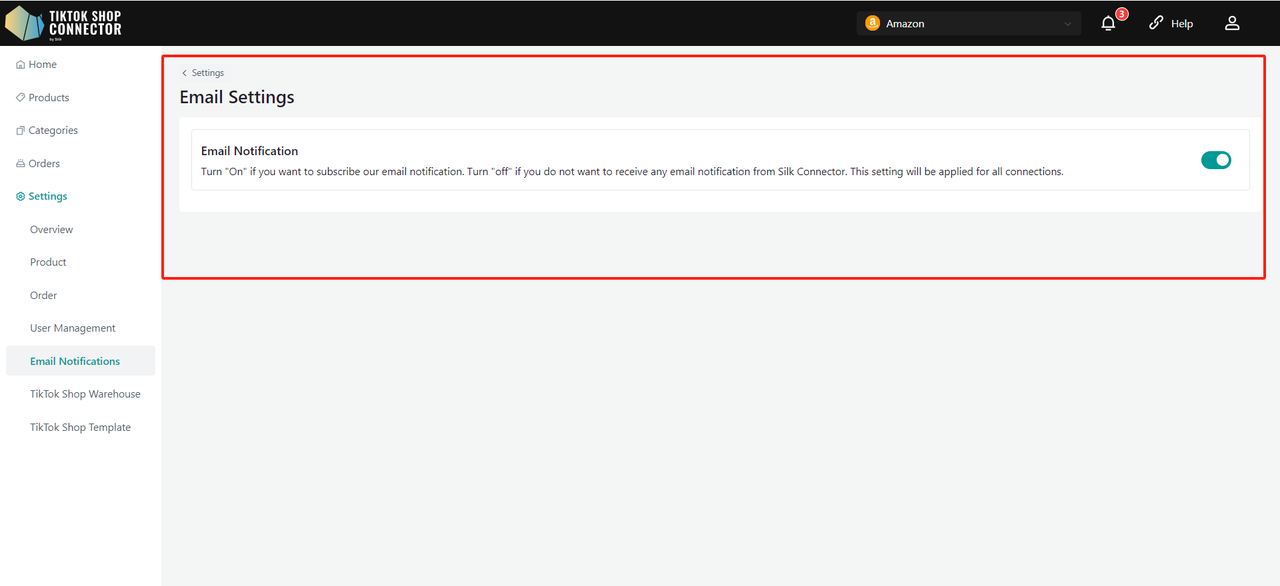Click the back chevron beside Settings

coord(184,73)
